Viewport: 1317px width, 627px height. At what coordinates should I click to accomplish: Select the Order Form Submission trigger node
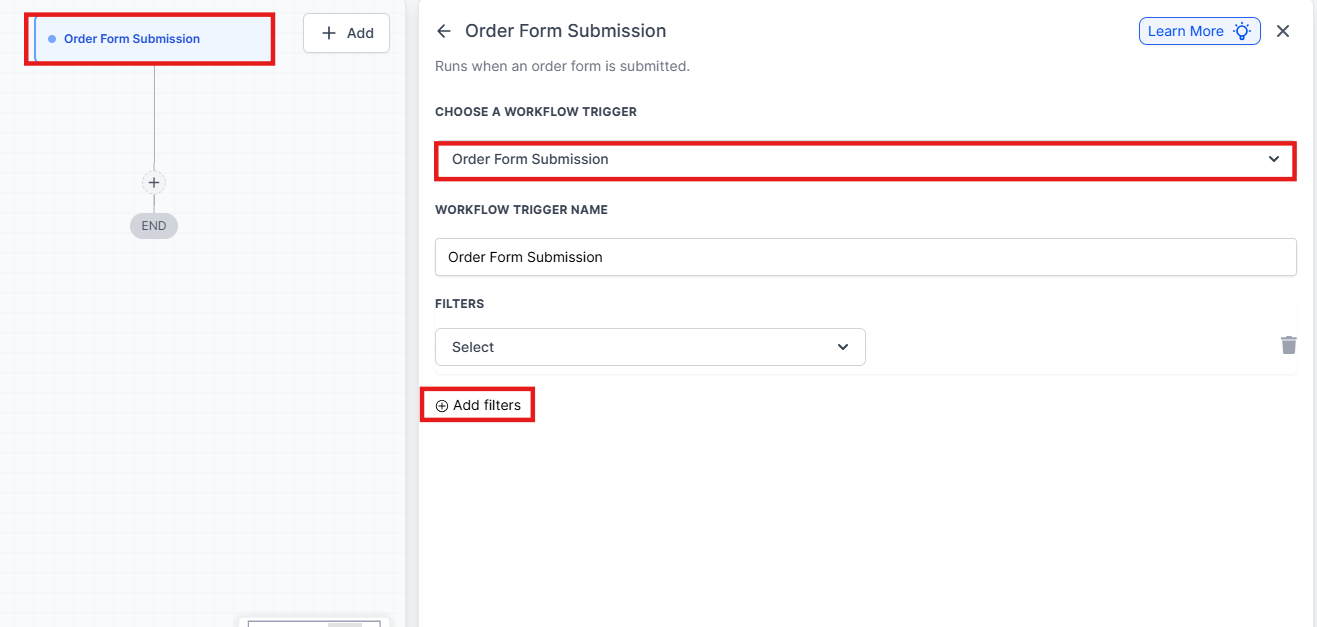tap(132, 39)
